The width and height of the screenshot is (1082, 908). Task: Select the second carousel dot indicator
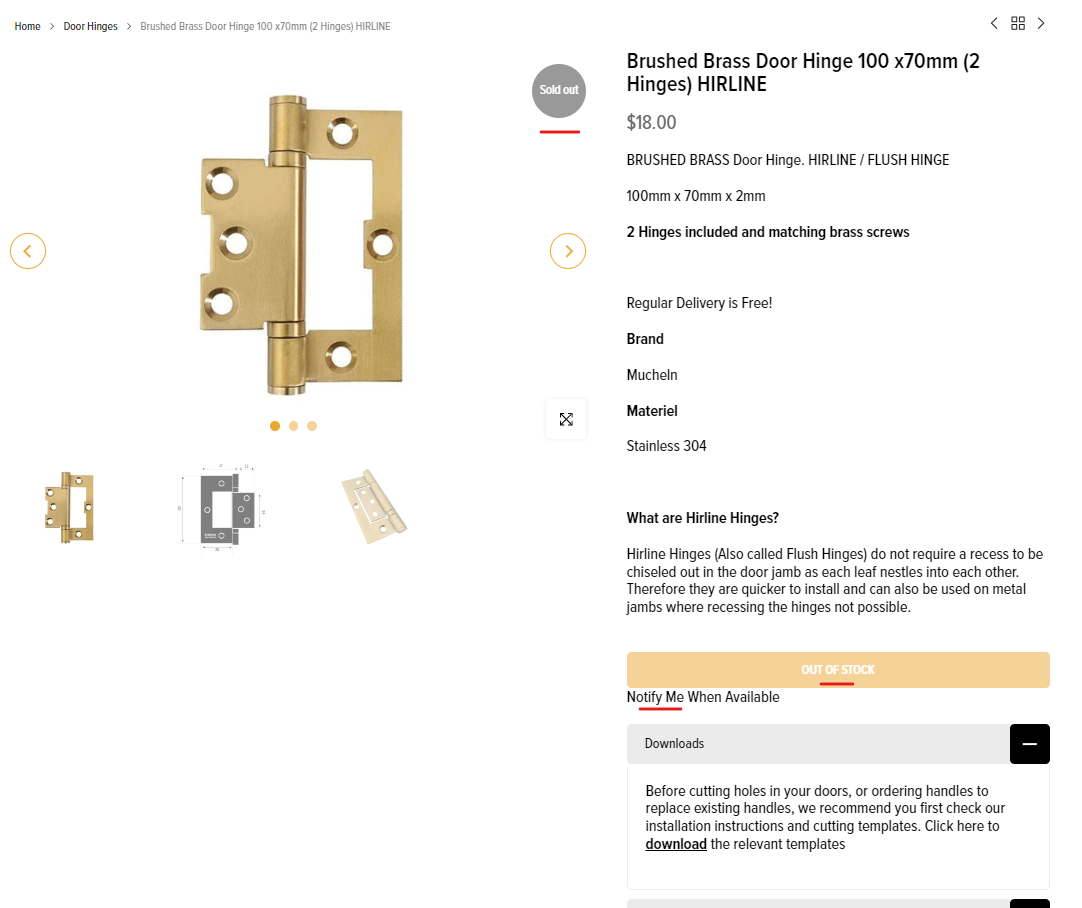pos(293,426)
